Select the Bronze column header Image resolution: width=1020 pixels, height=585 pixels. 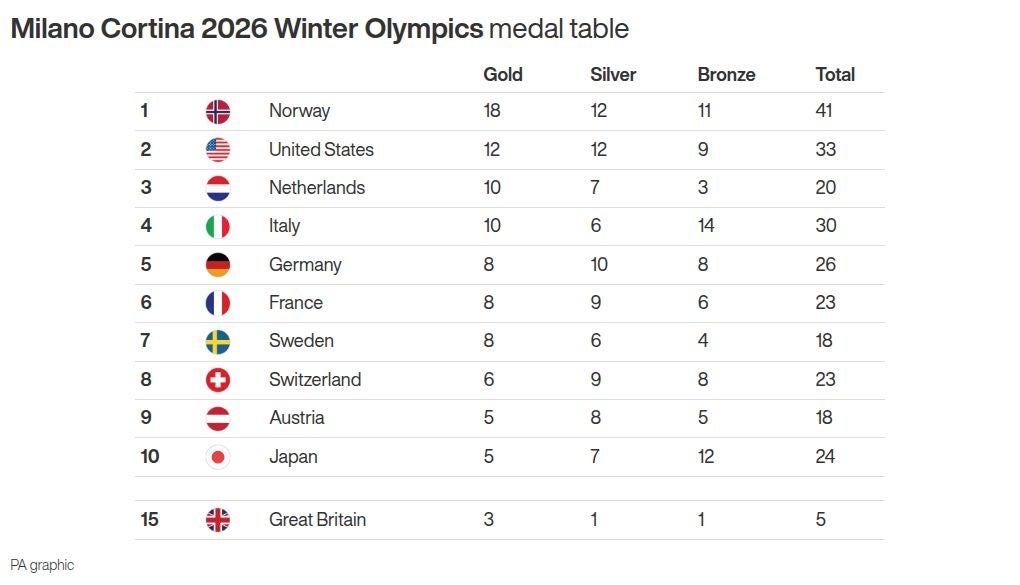pos(726,74)
